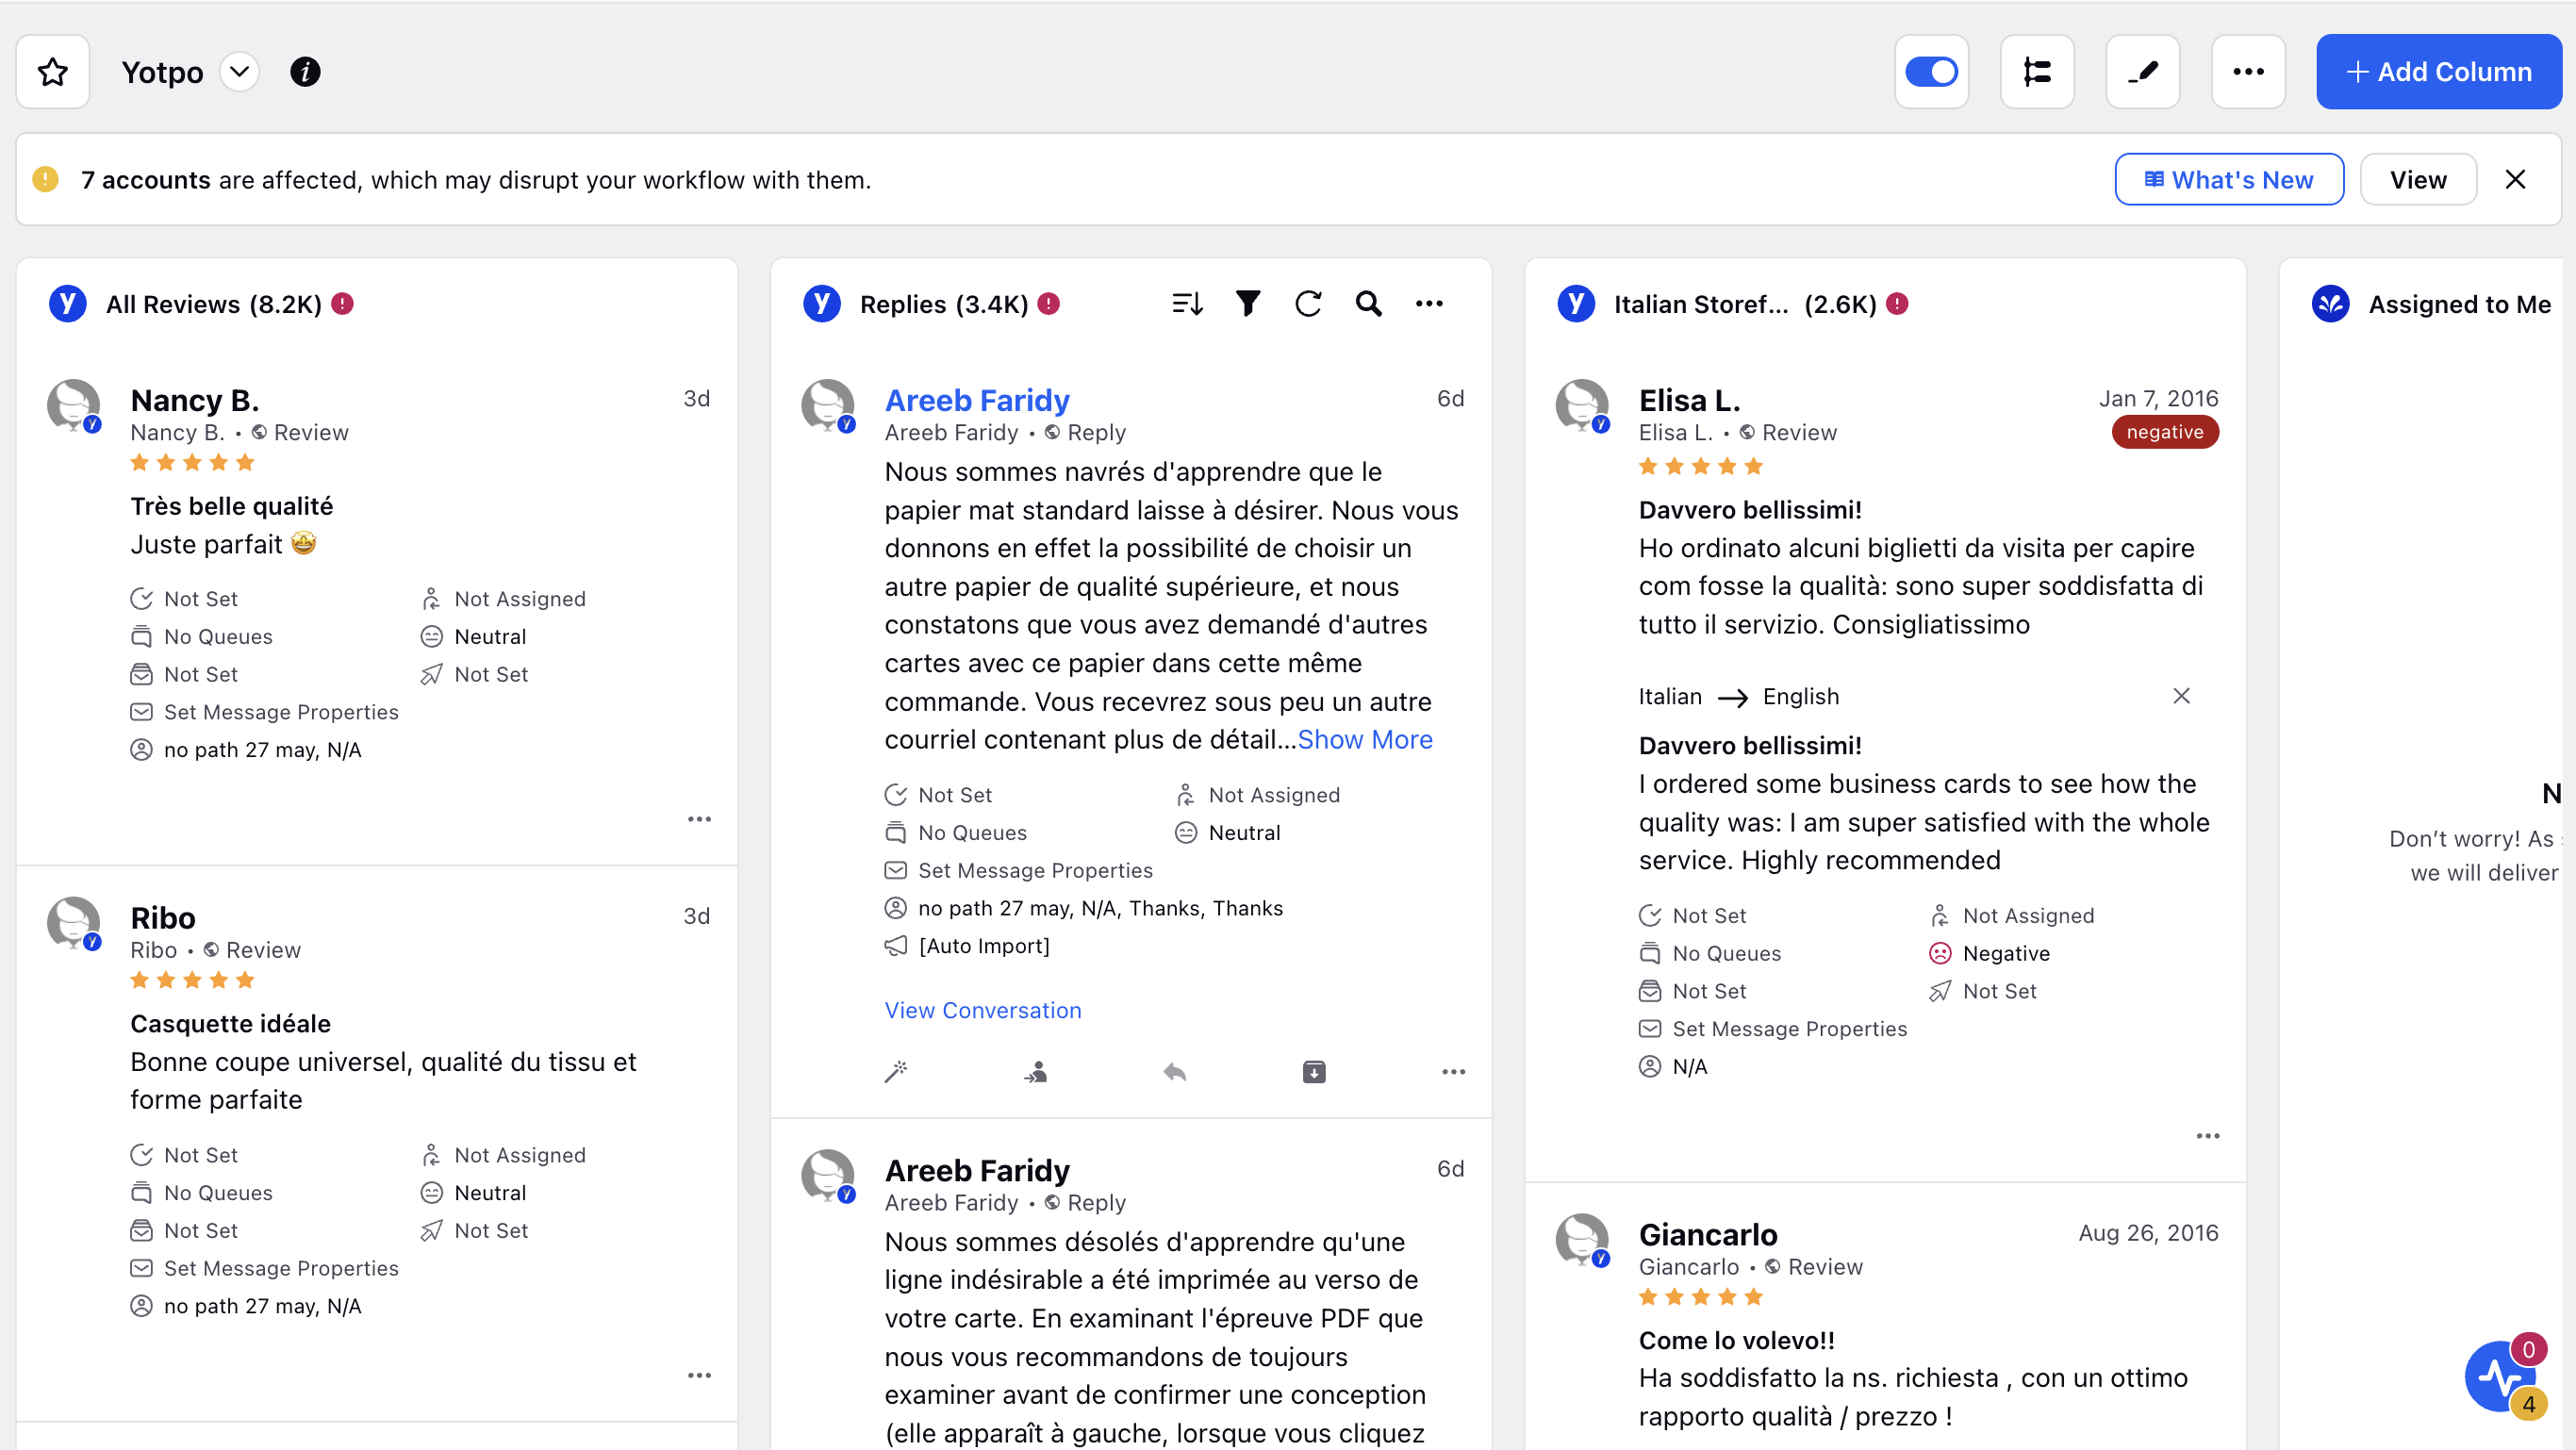Click Show More on first reply
Screen dimensions: 2576x1450
pyautogui.click(x=1365, y=739)
